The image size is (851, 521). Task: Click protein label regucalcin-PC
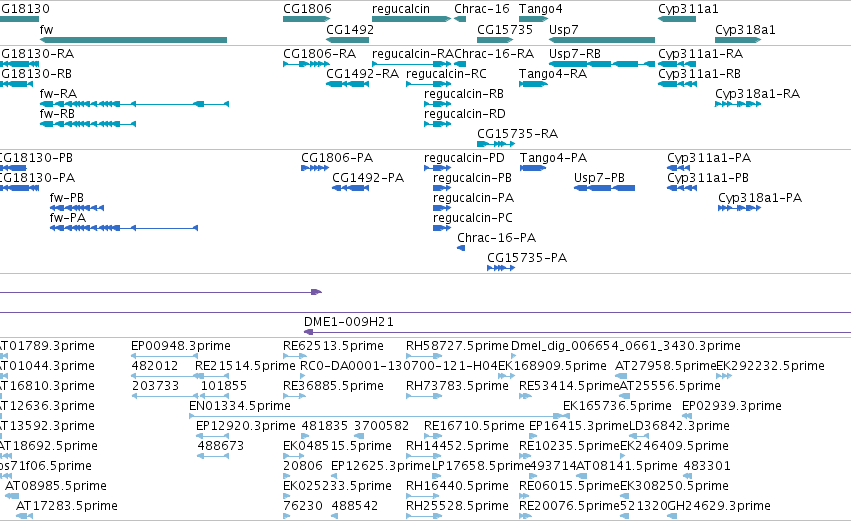click(473, 218)
